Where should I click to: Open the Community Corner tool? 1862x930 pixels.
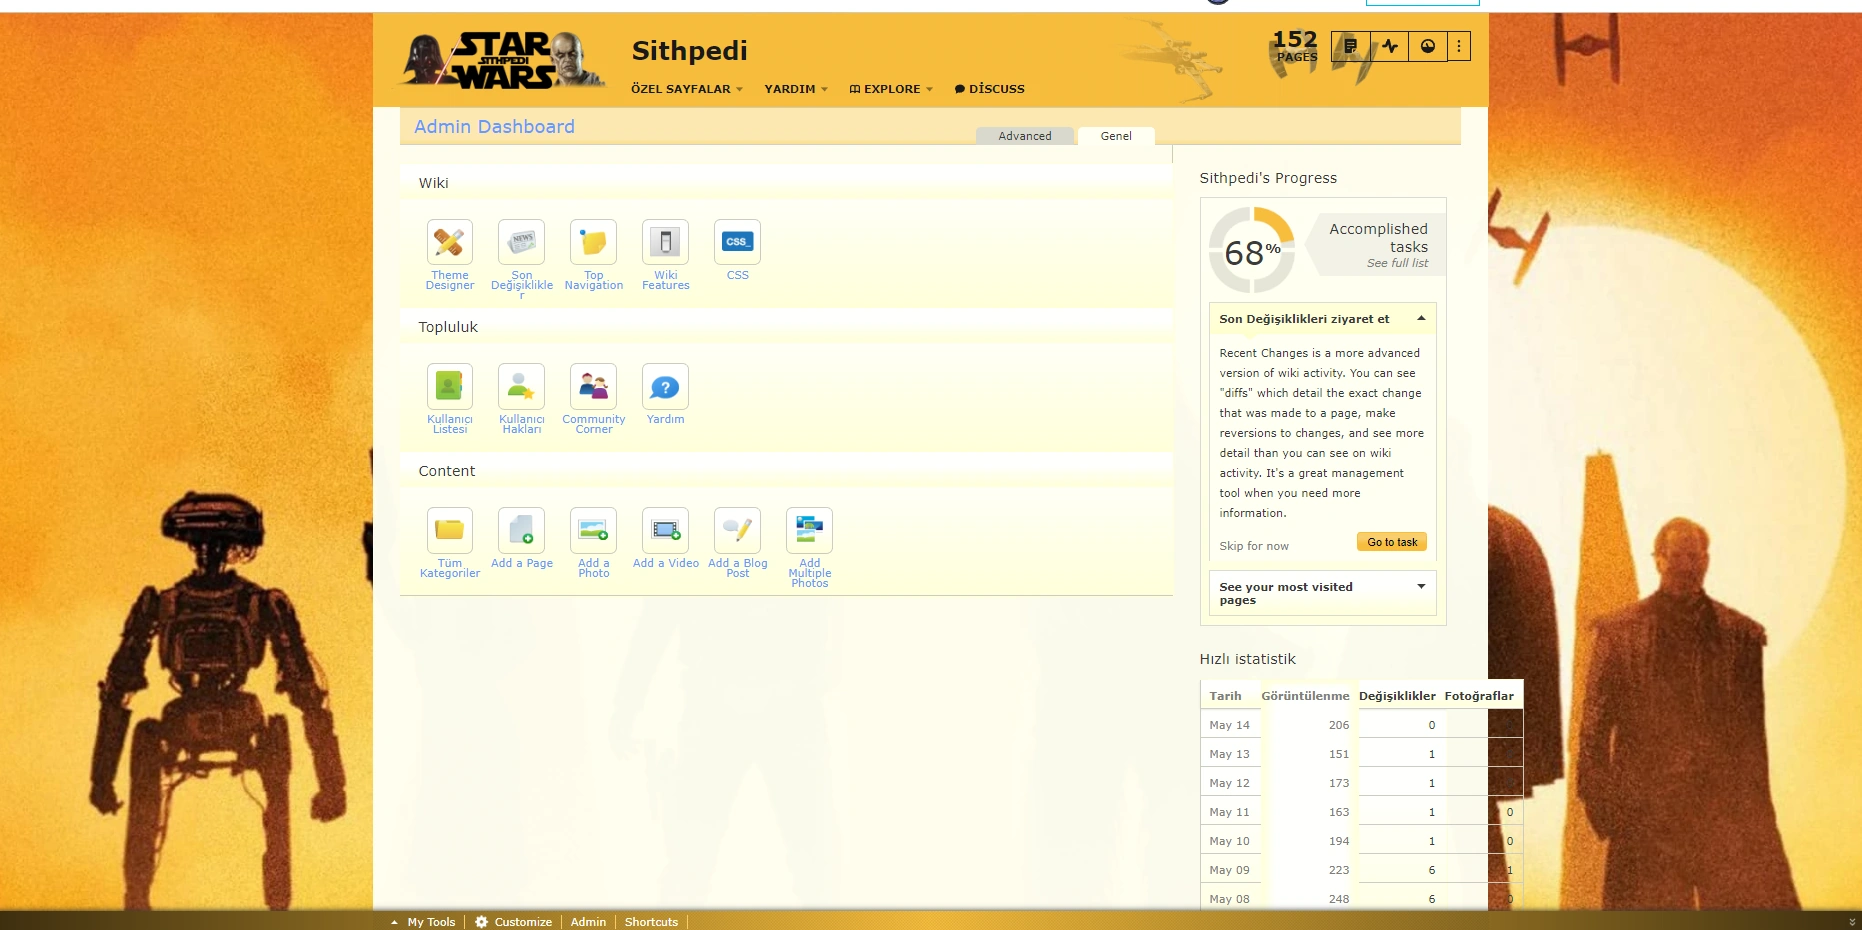593,386
